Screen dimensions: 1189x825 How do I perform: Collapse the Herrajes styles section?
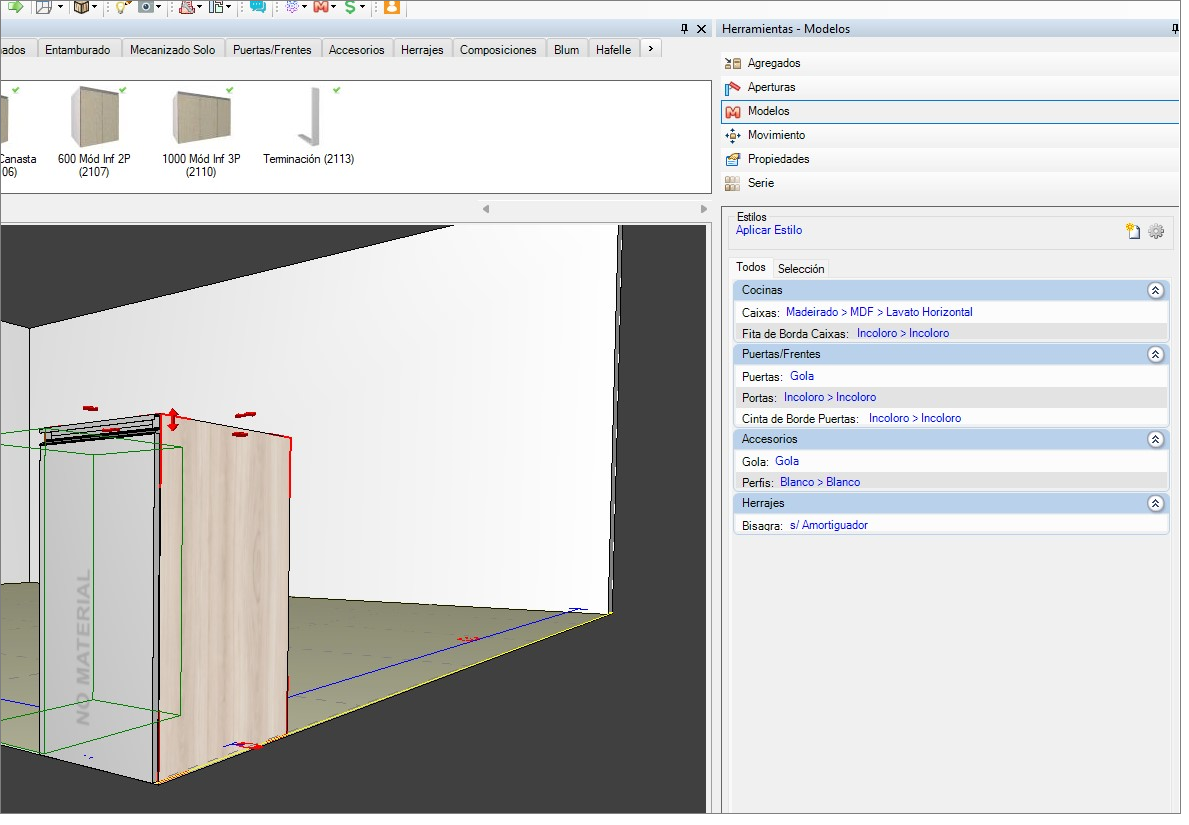pyautogui.click(x=1156, y=504)
